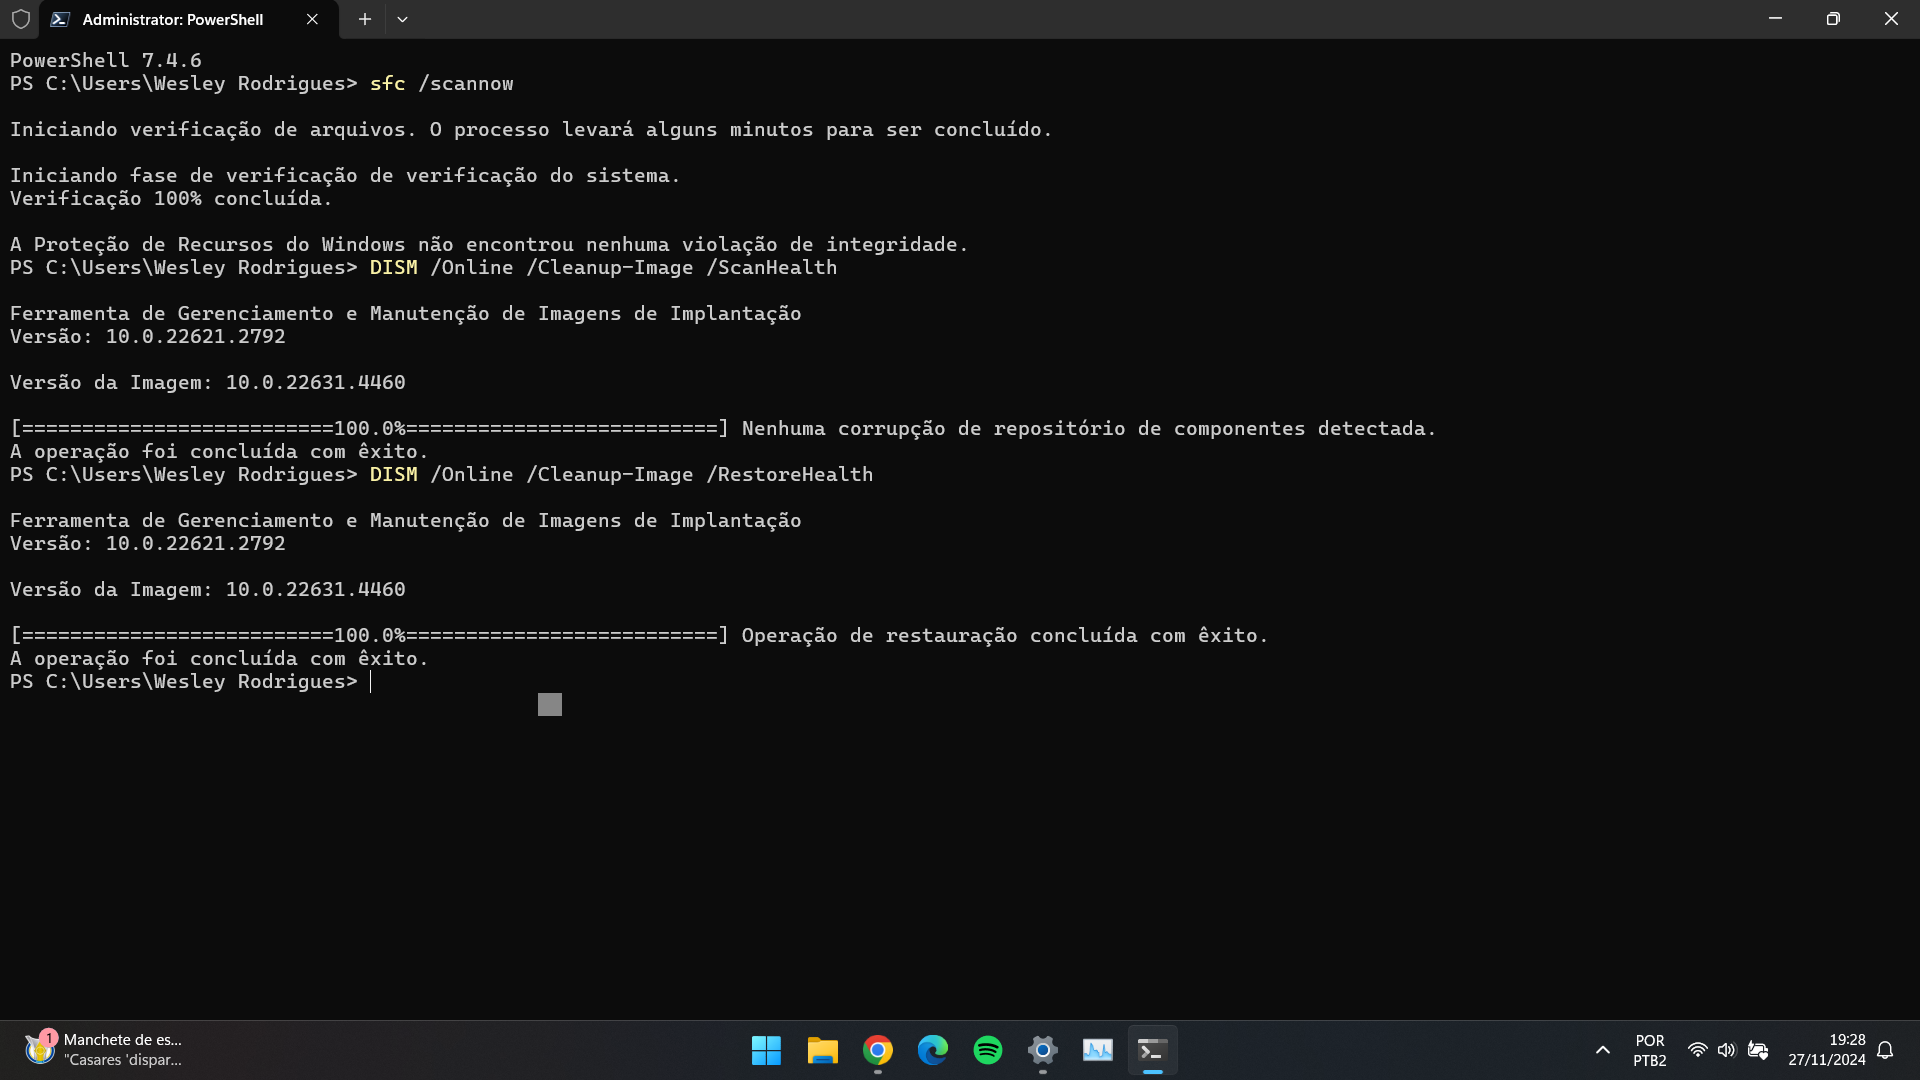This screenshot has height=1080, width=1920.
Task: Show hidden system tray icons
Action: tap(1603, 1050)
